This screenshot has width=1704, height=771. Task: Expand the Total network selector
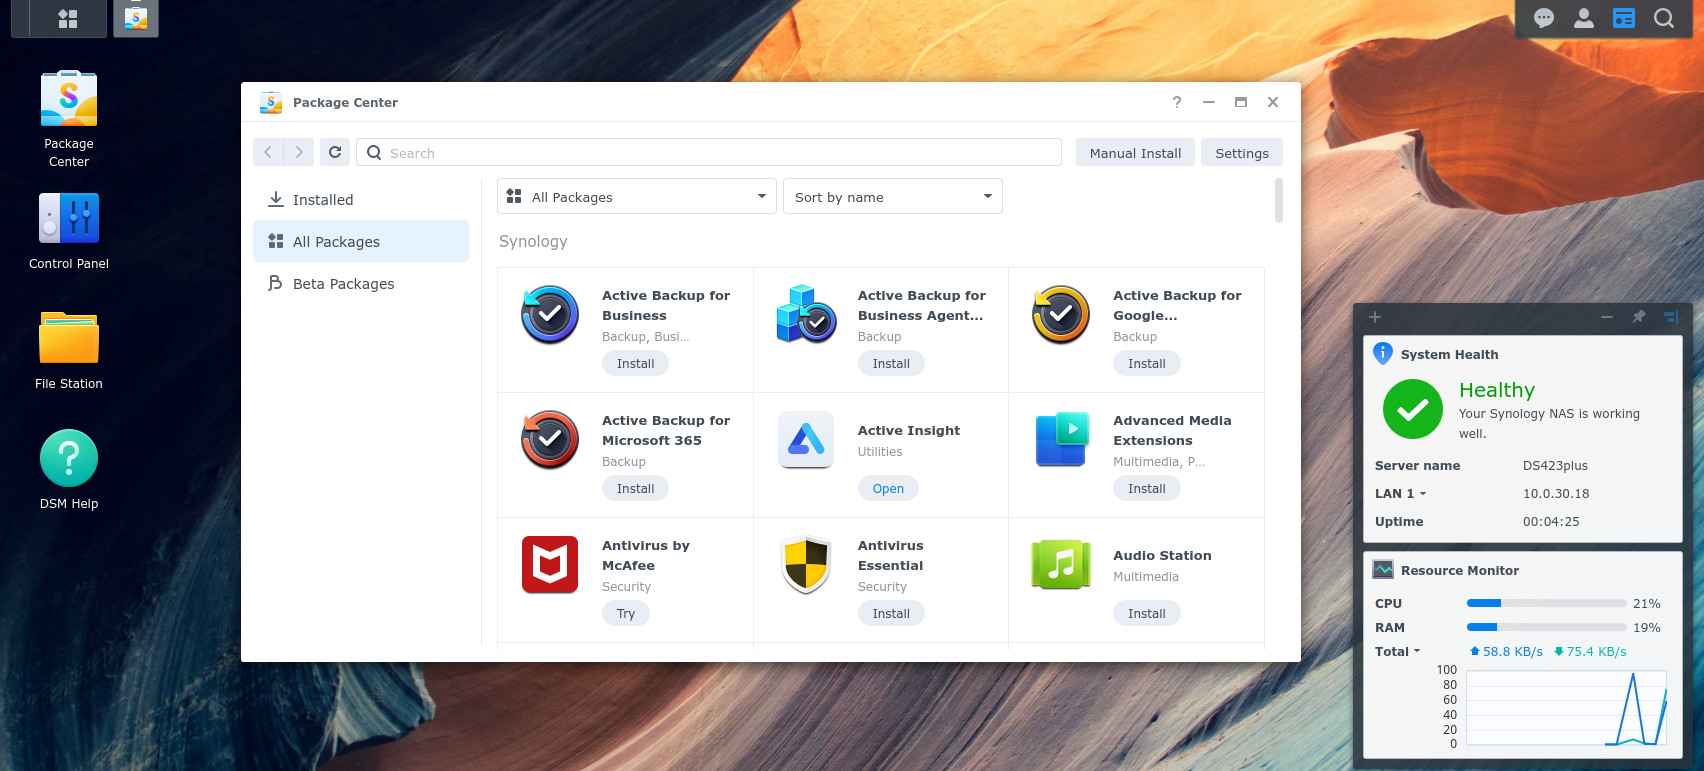[x=1397, y=651]
